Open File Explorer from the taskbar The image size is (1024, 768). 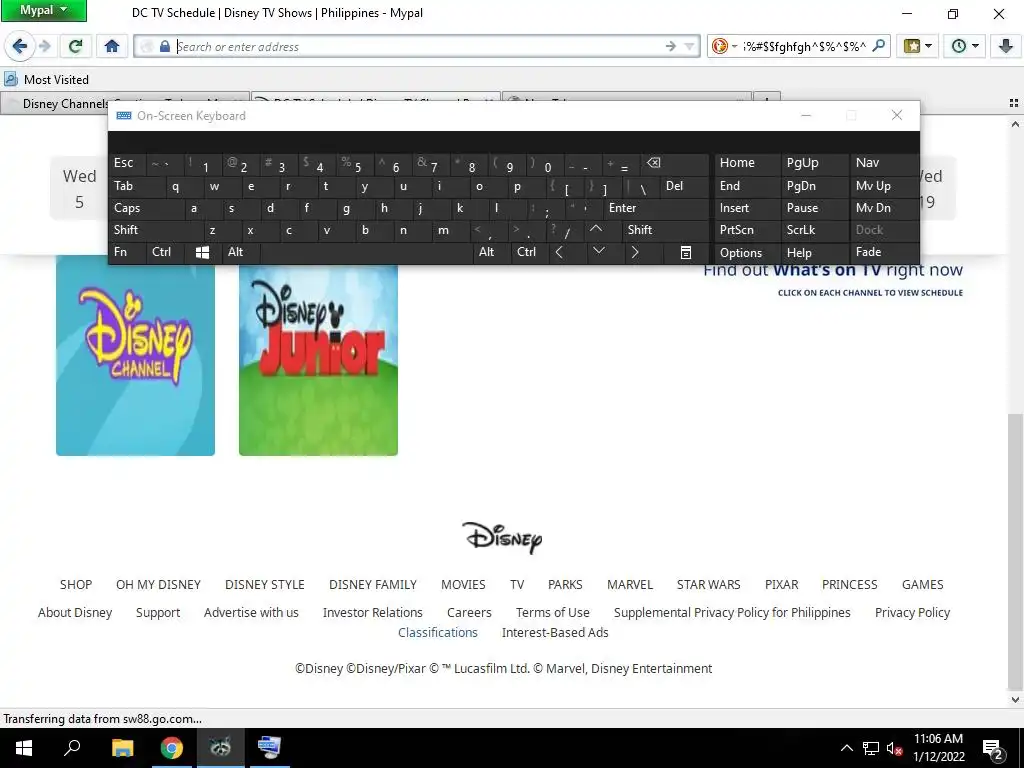point(122,748)
